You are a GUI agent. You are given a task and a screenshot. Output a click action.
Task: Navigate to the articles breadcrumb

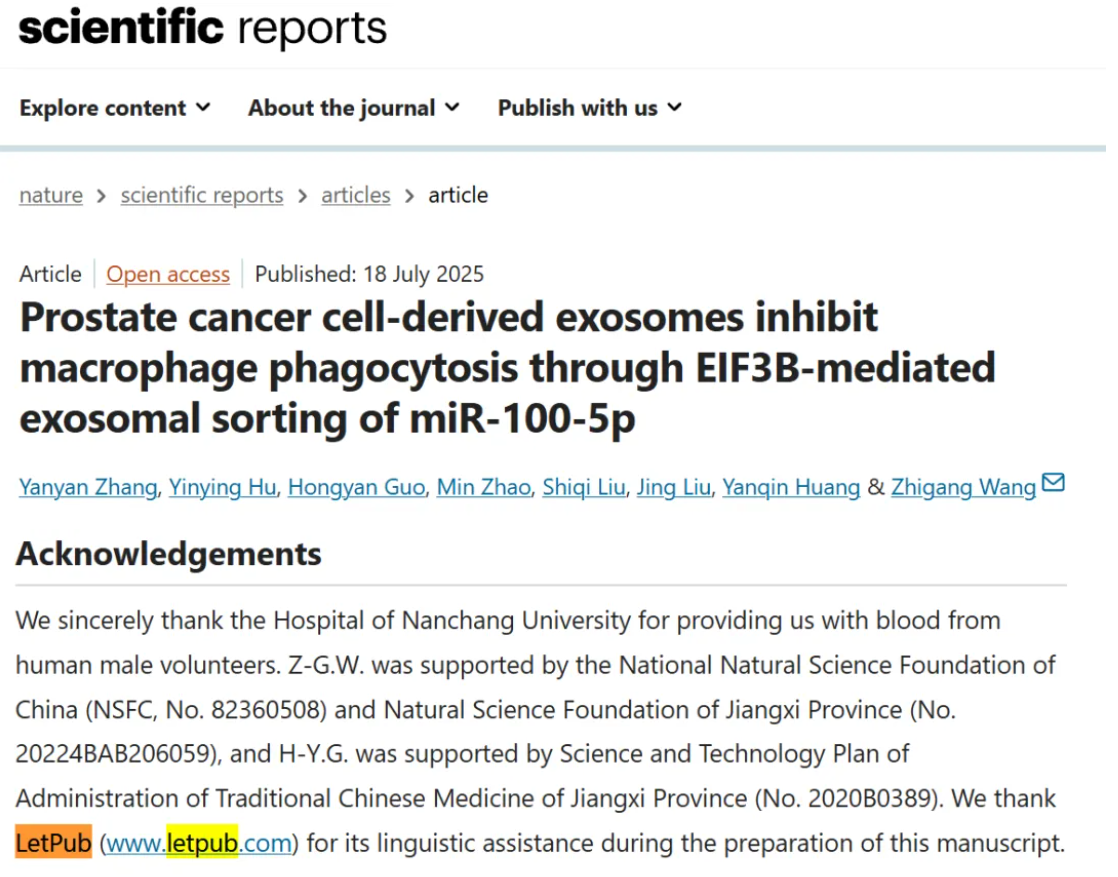pos(355,195)
